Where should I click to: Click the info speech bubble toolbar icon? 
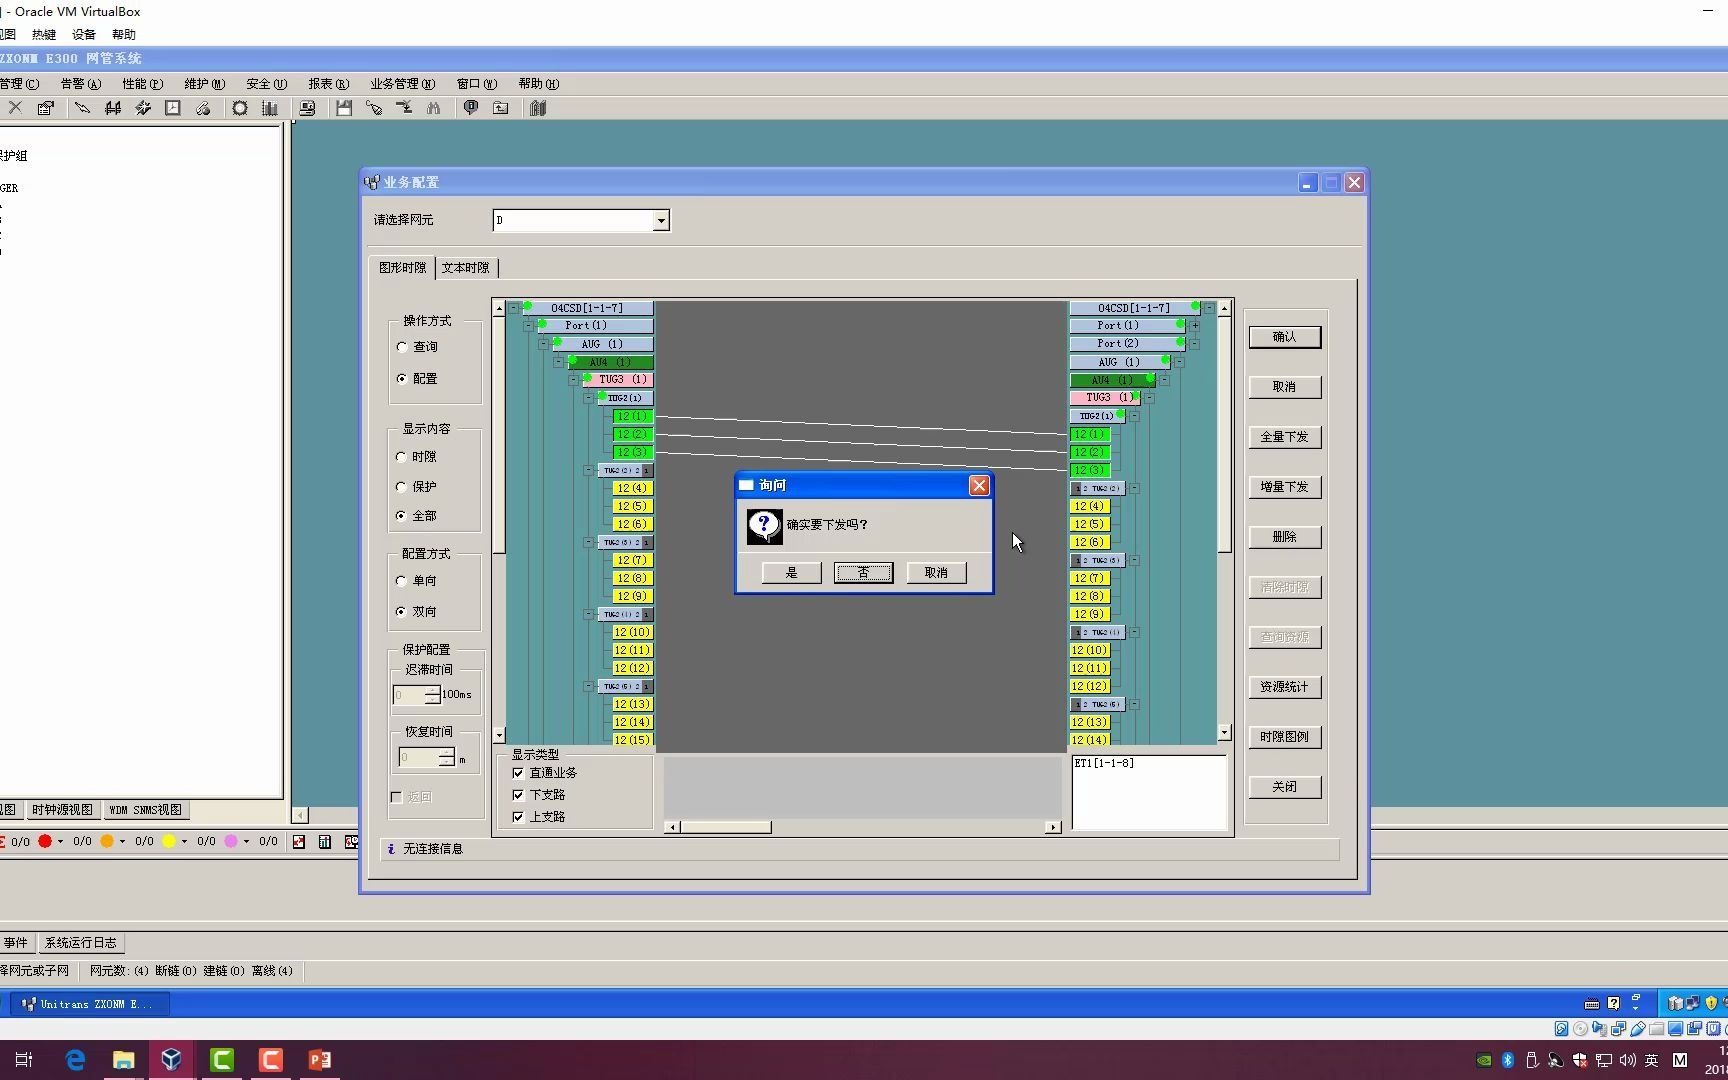(470, 108)
